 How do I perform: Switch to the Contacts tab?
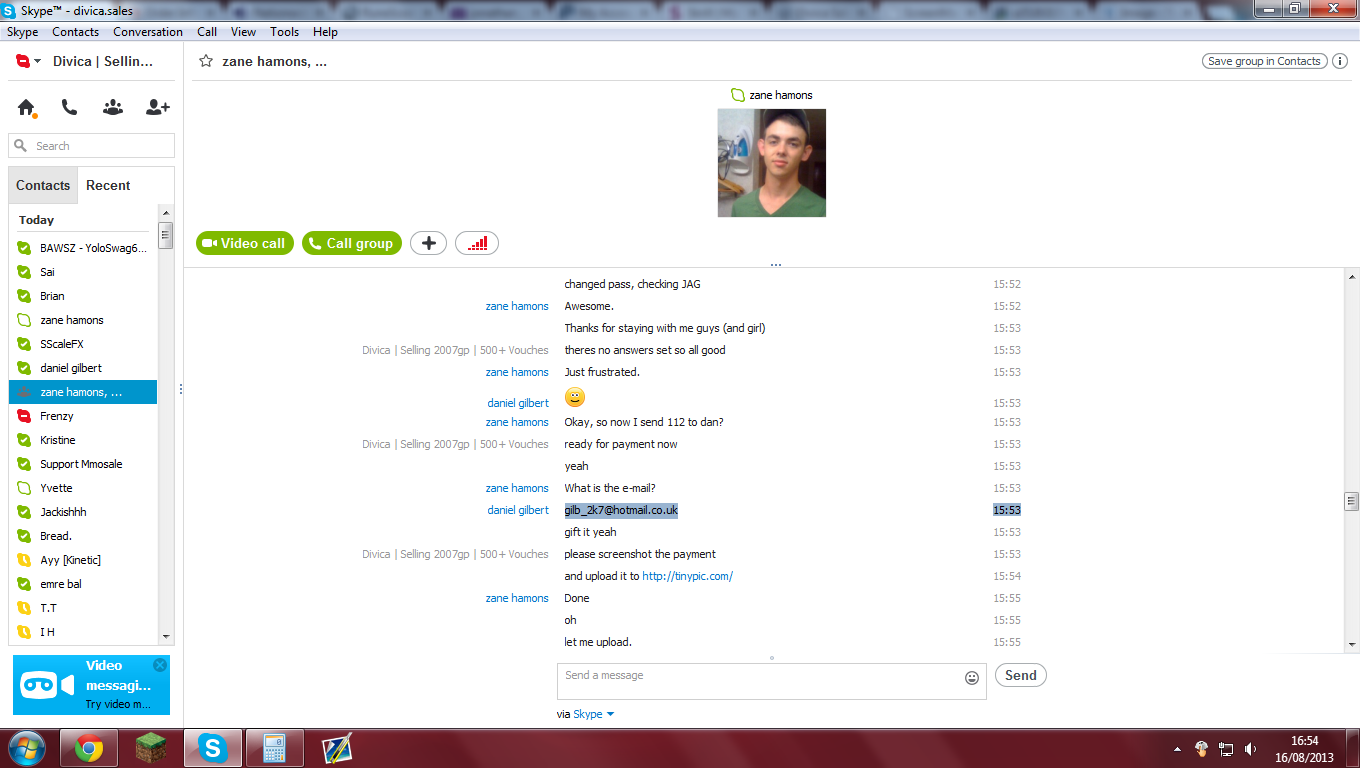43,185
